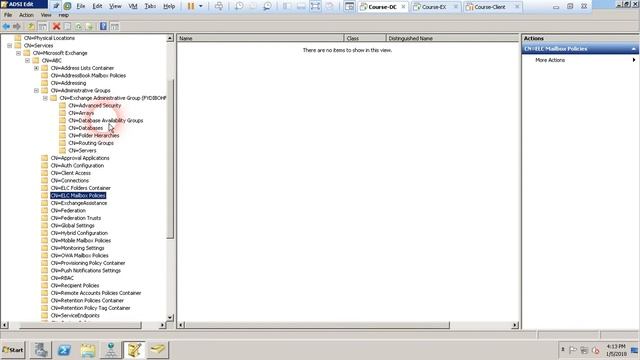The image size is (640, 360).
Task: Open the VMware Tabs menu
Action: click(x=150, y=6)
